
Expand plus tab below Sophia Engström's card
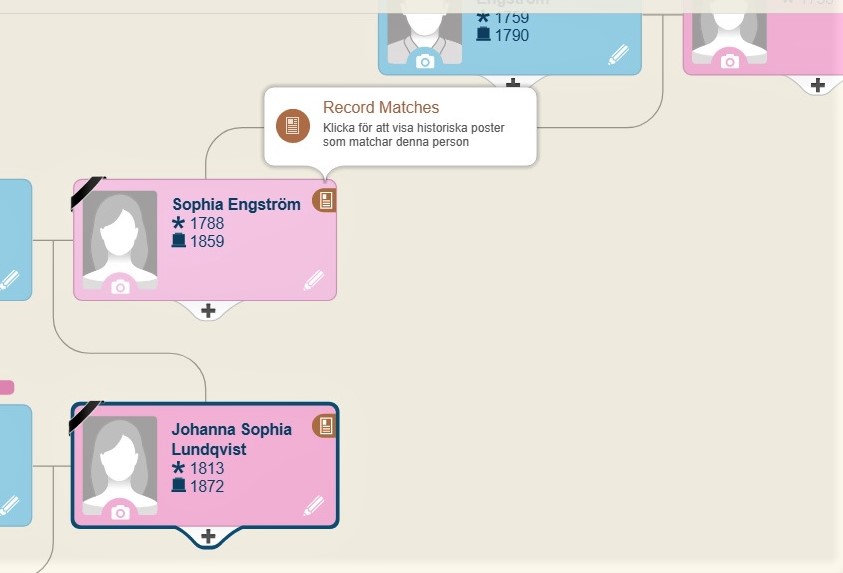click(x=208, y=311)
